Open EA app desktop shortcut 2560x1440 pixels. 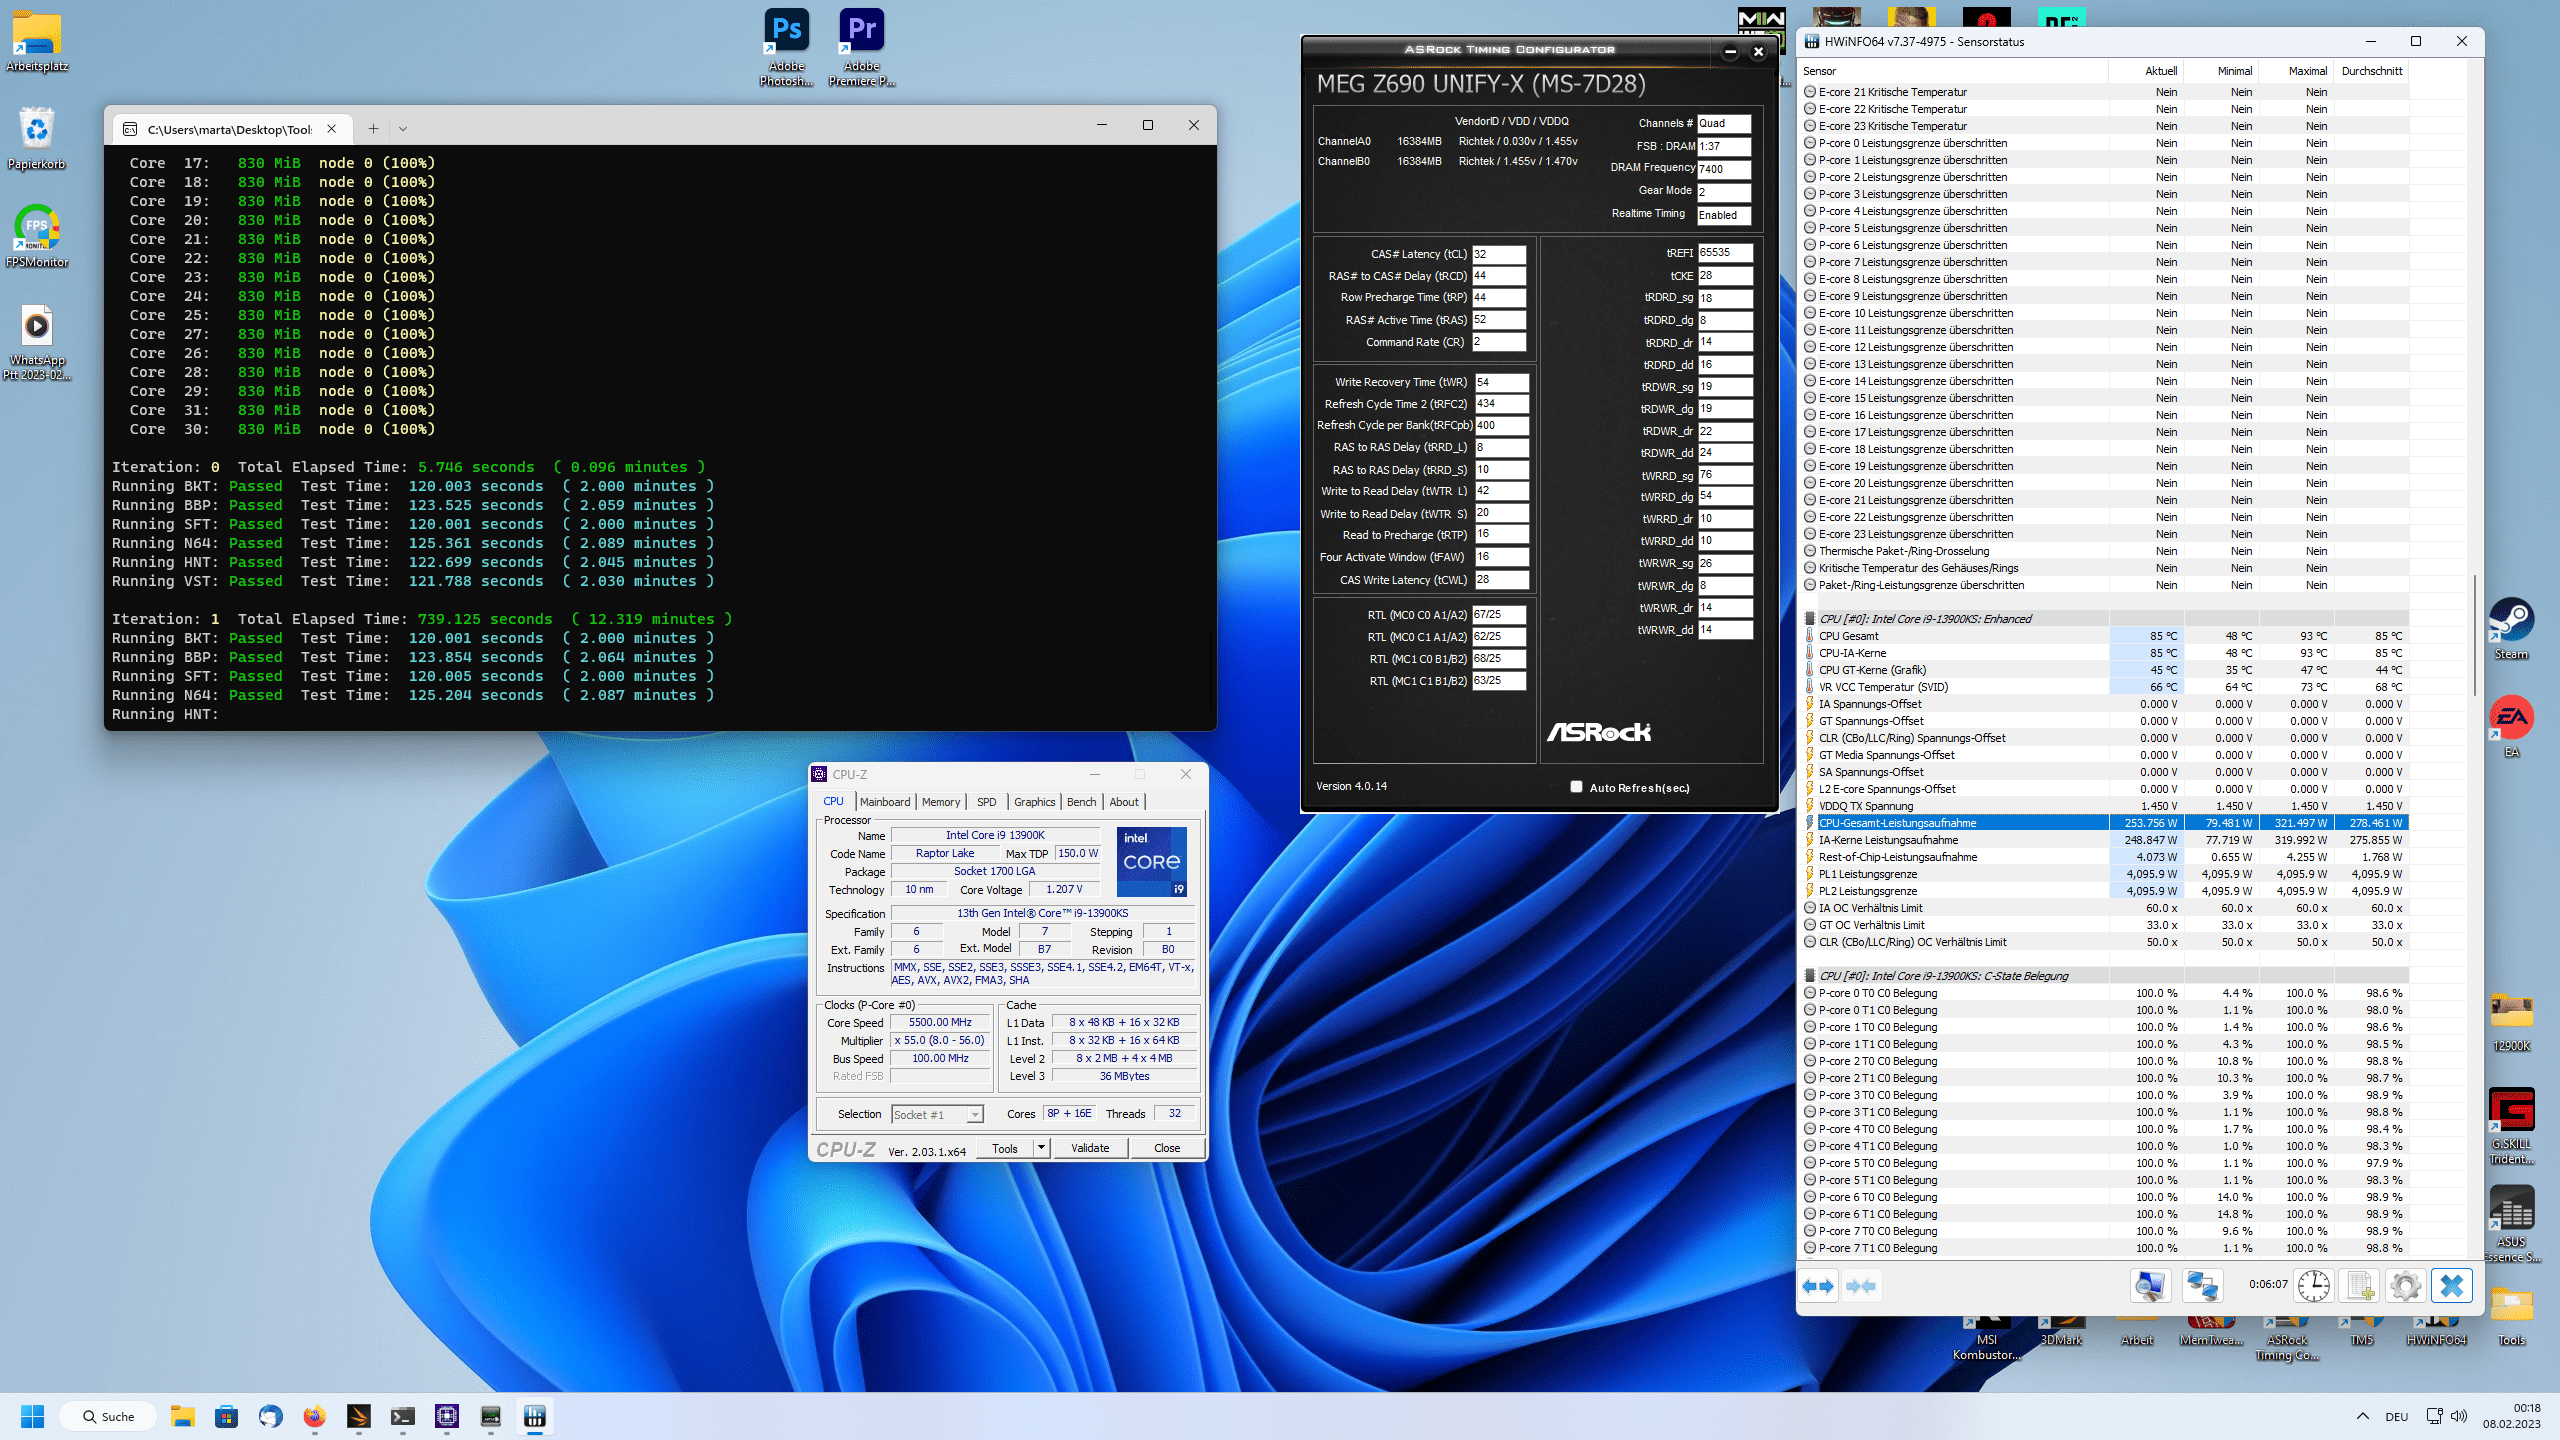(2511, 726)
